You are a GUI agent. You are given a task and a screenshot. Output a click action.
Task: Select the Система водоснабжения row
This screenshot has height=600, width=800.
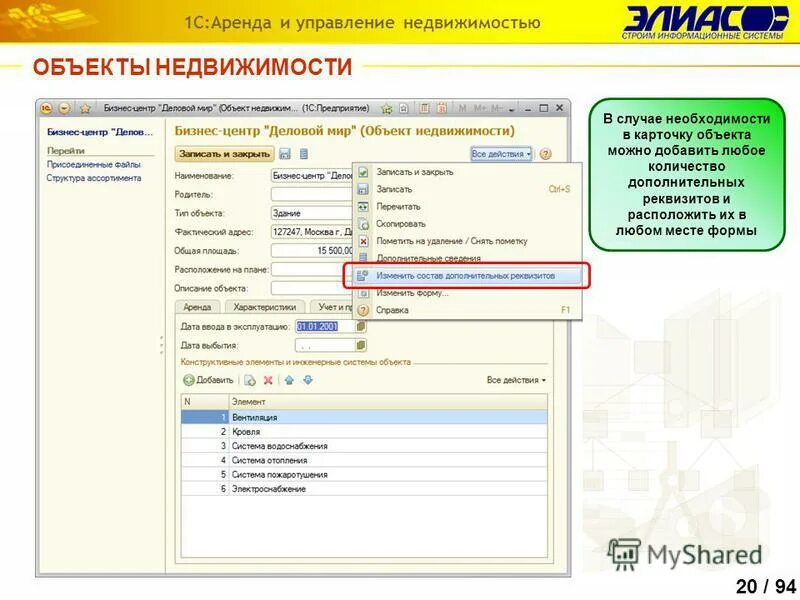coord(364,446)
